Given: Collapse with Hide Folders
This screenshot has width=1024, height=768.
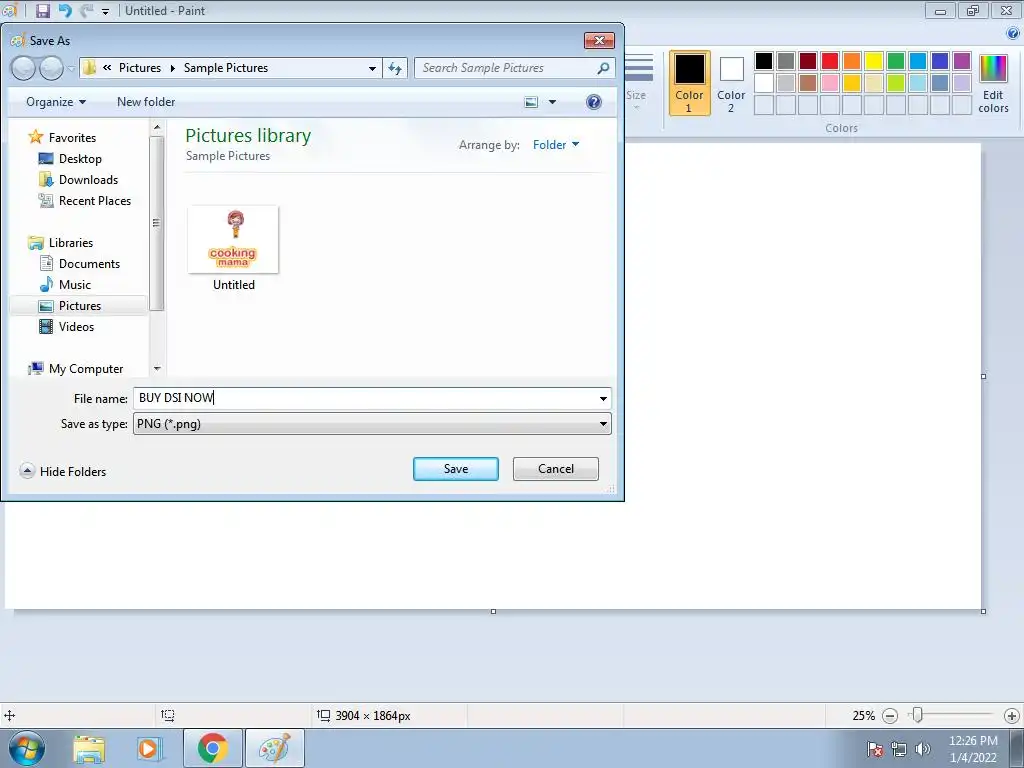Looking at the screenshot, I should coord(63,472).
